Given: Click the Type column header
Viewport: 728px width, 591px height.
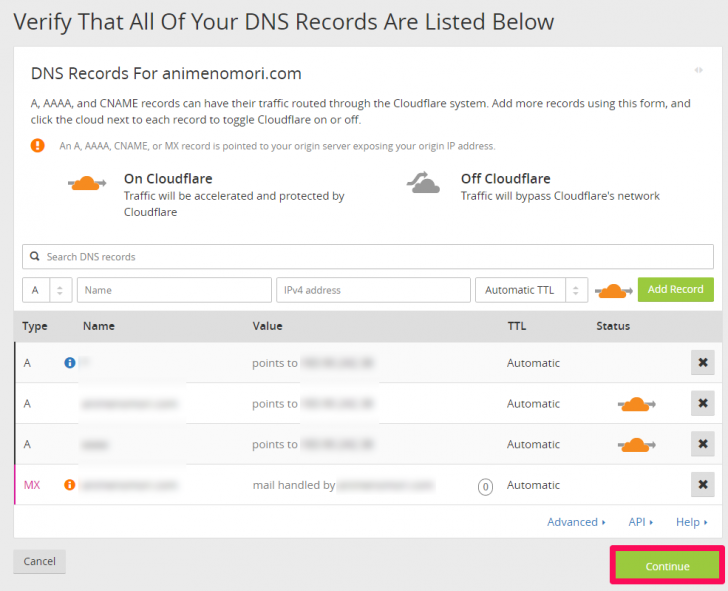Looking at the screenshot, I should pyautogui.click(x=35, y=326).
